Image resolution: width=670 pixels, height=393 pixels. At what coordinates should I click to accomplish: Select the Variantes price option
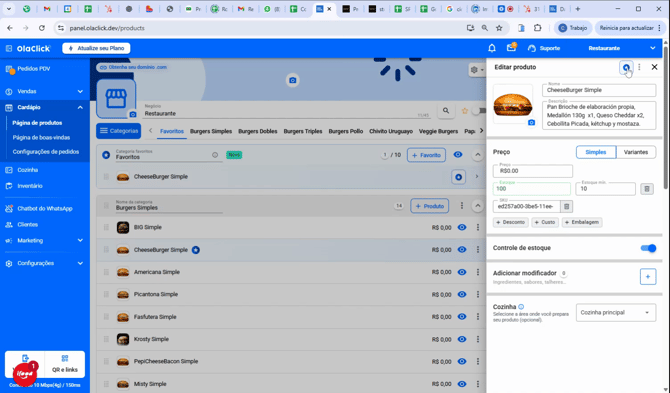click(x=636, y=152)
